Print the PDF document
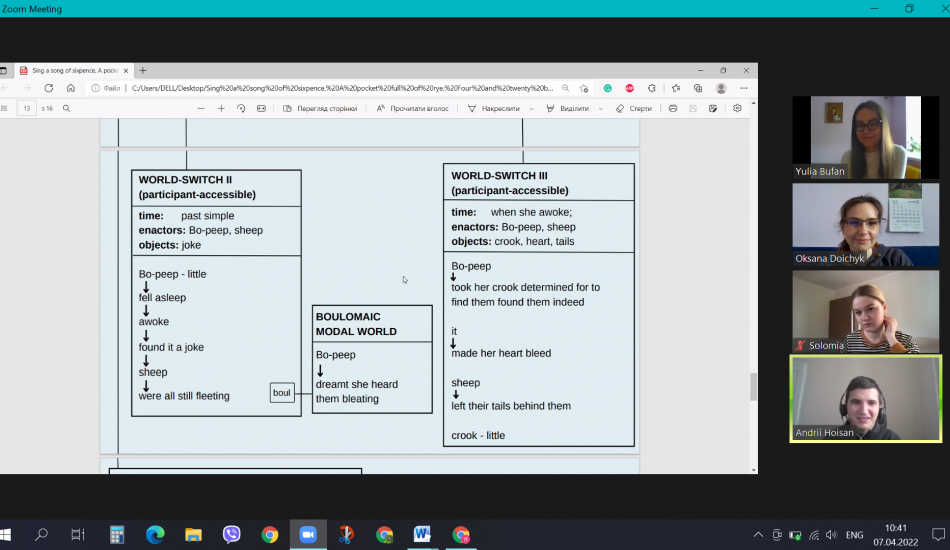Screen dimensions: 950x550 [673, 108]
